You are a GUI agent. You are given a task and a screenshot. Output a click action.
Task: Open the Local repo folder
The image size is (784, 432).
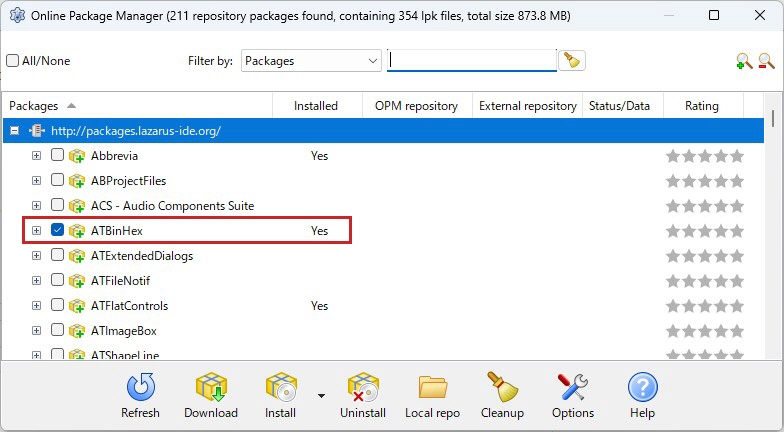[x=432, y=387]
